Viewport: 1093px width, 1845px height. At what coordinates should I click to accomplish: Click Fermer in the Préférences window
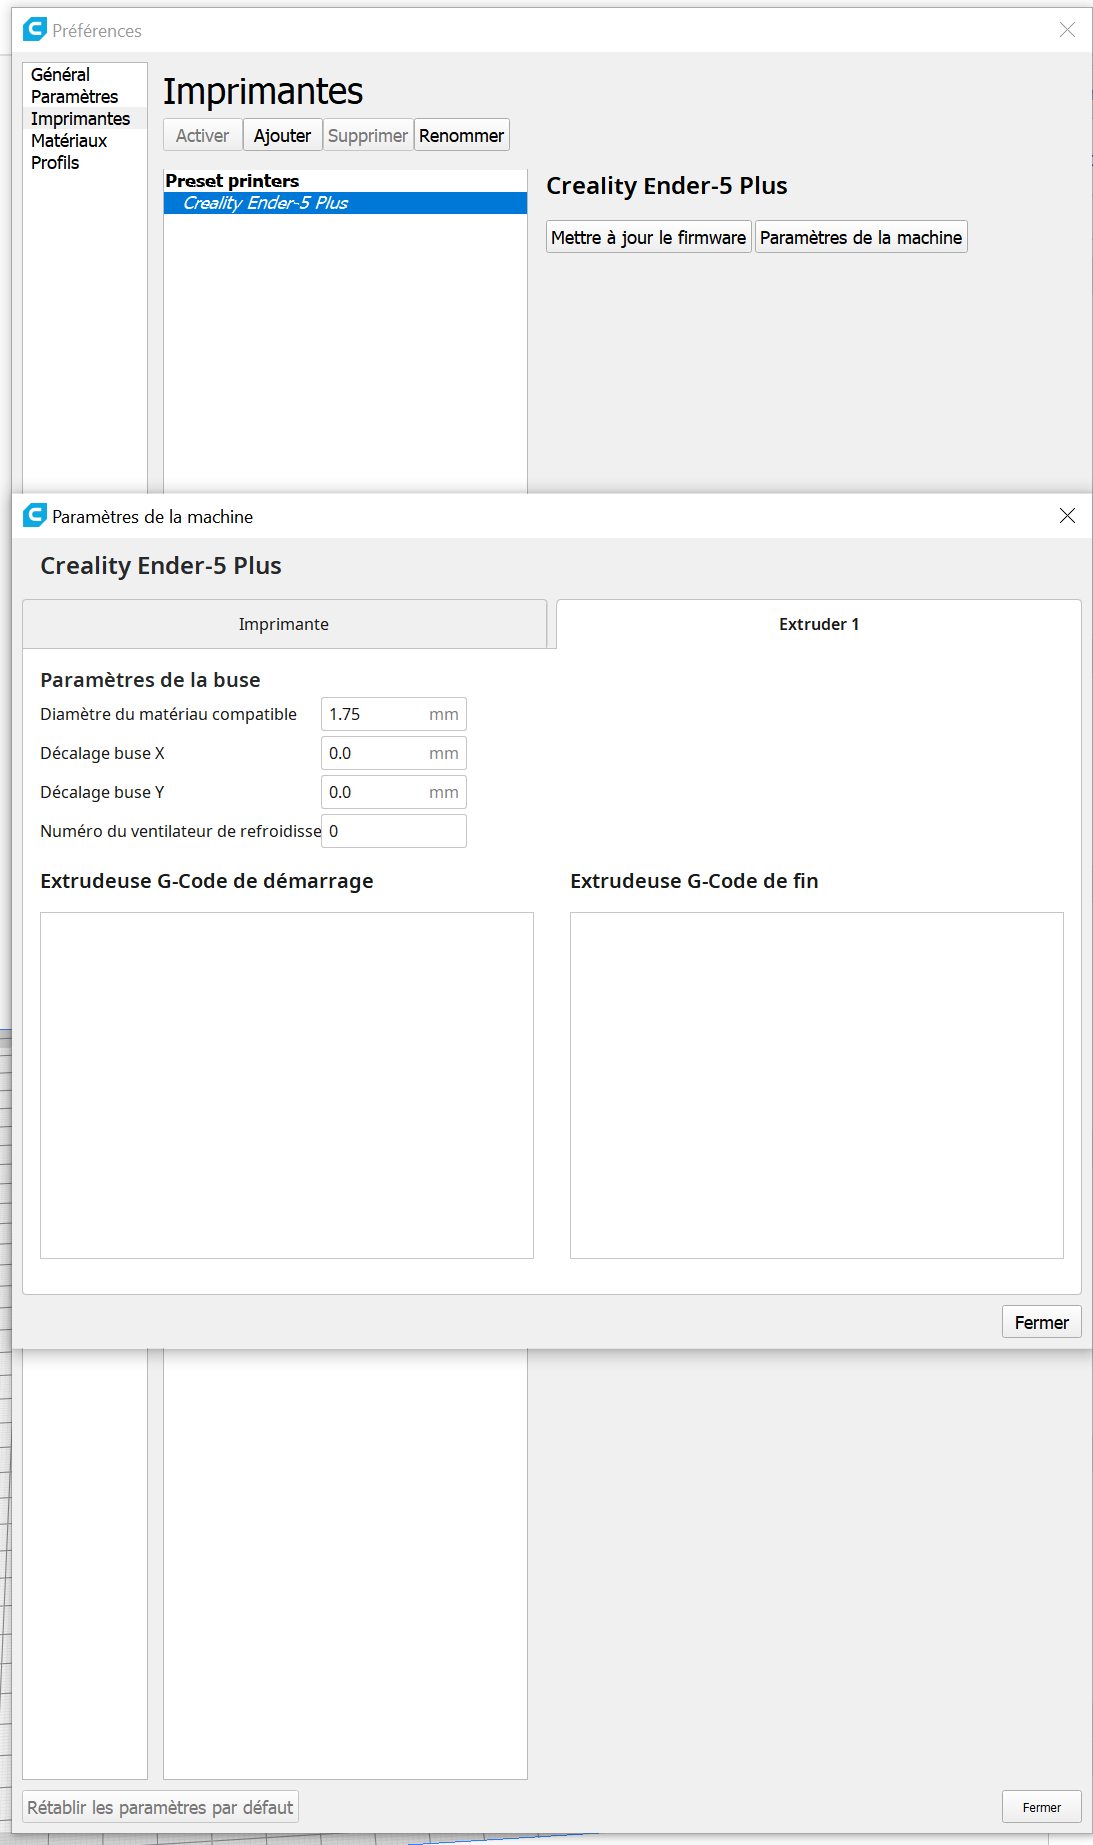1041,1807
